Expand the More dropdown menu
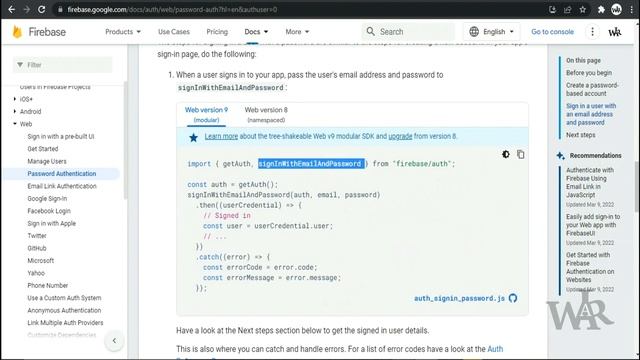 tap(297, 31)
